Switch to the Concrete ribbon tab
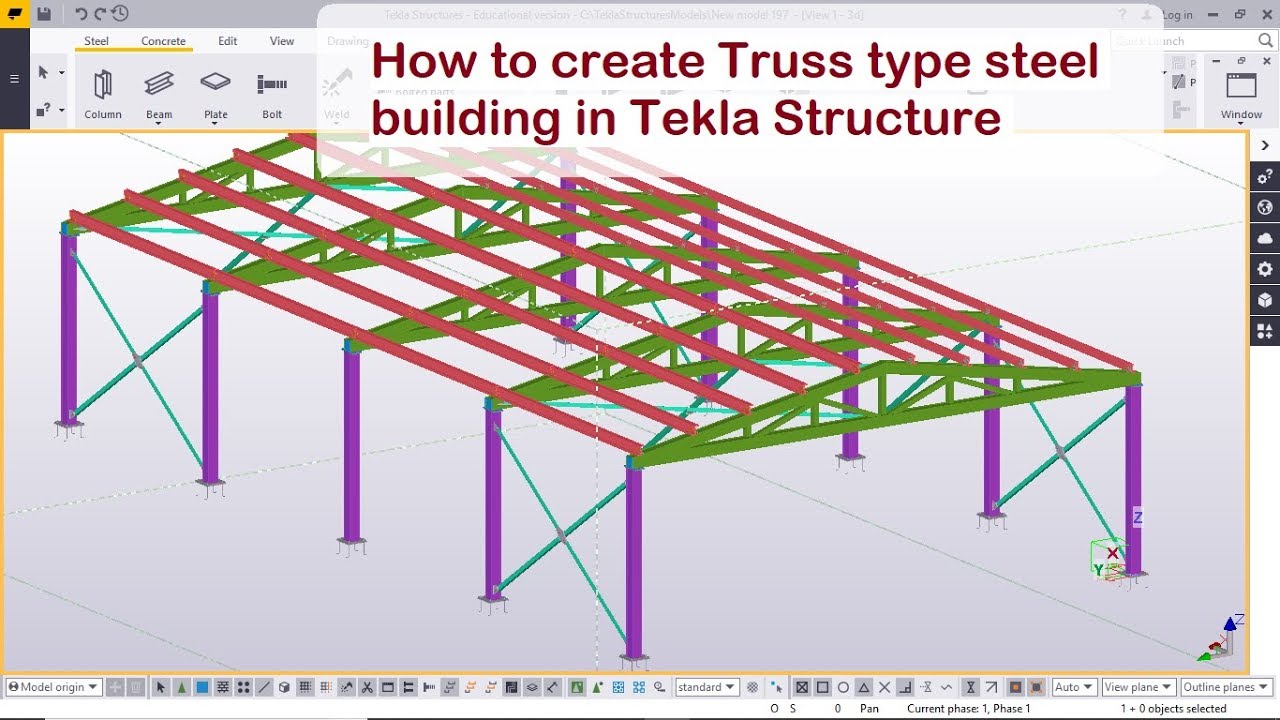Viewport: 1280px width, 720px height. [163, 41]
